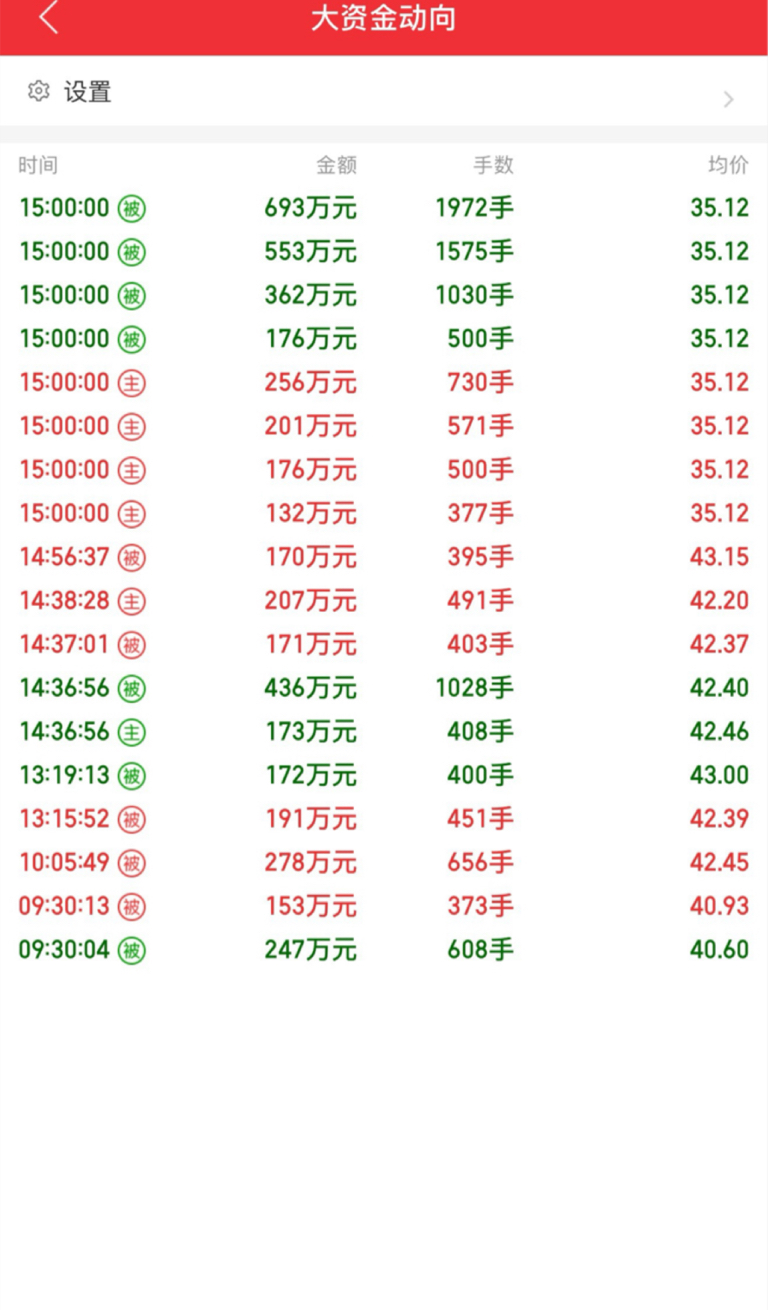Tap 主 badge on the 14:38:28 row
This screenshot has height=1310, width=768.
coord(132,601)
